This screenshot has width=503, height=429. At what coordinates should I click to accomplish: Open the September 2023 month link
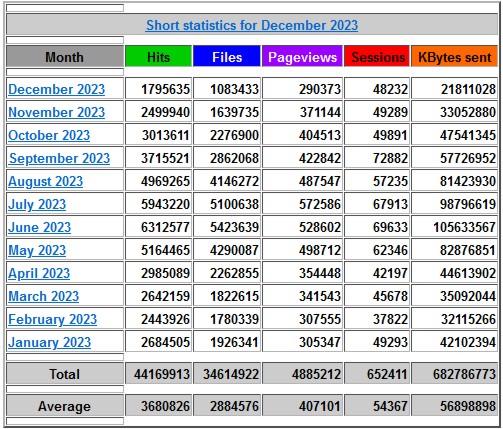click(59, 158)
